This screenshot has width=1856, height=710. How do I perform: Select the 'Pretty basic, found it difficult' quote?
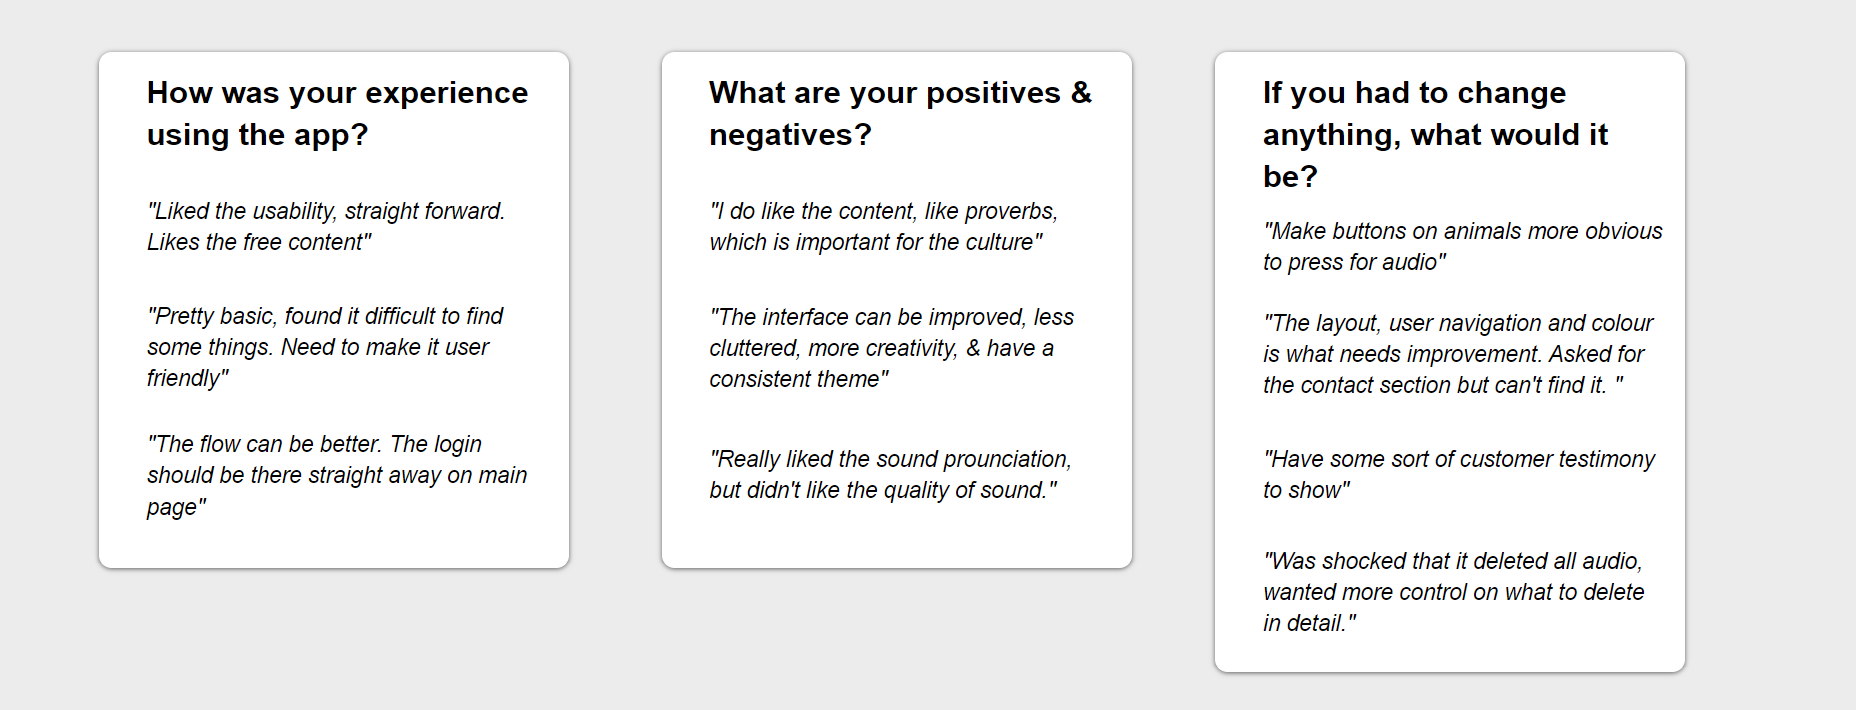(325, 347)
